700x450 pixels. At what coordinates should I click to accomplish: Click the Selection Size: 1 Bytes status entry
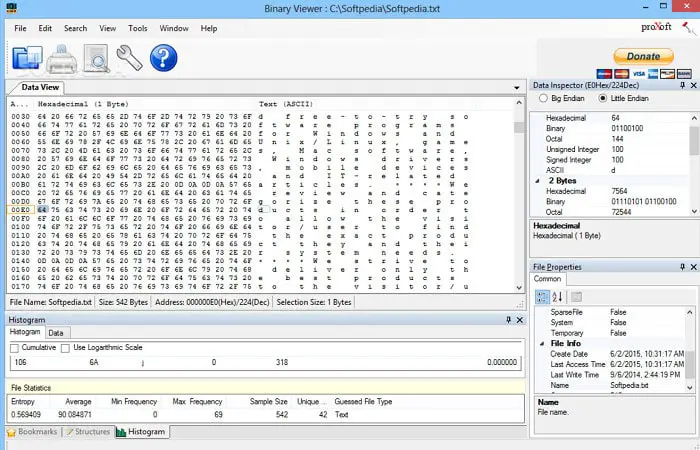314,302
